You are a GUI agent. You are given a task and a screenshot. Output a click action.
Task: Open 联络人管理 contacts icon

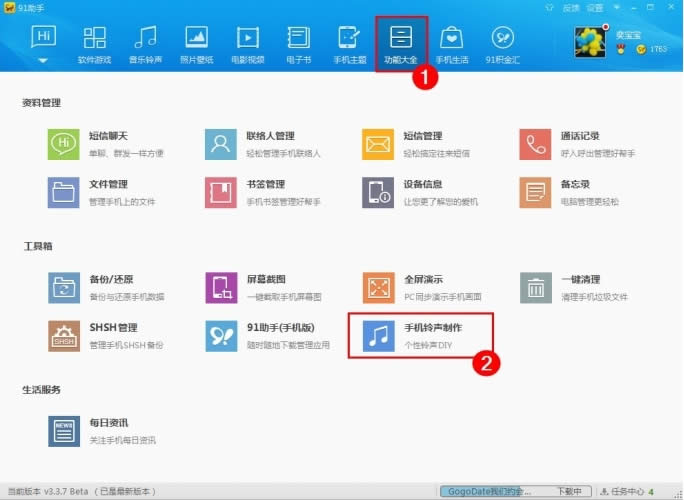point(221,144)
